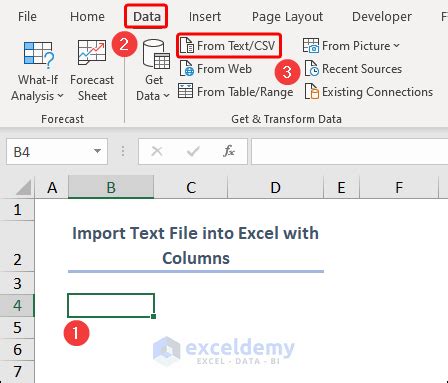448x383 pixels.
Task: Click the Select All corner triangle
Action: [x=23, y=187]
